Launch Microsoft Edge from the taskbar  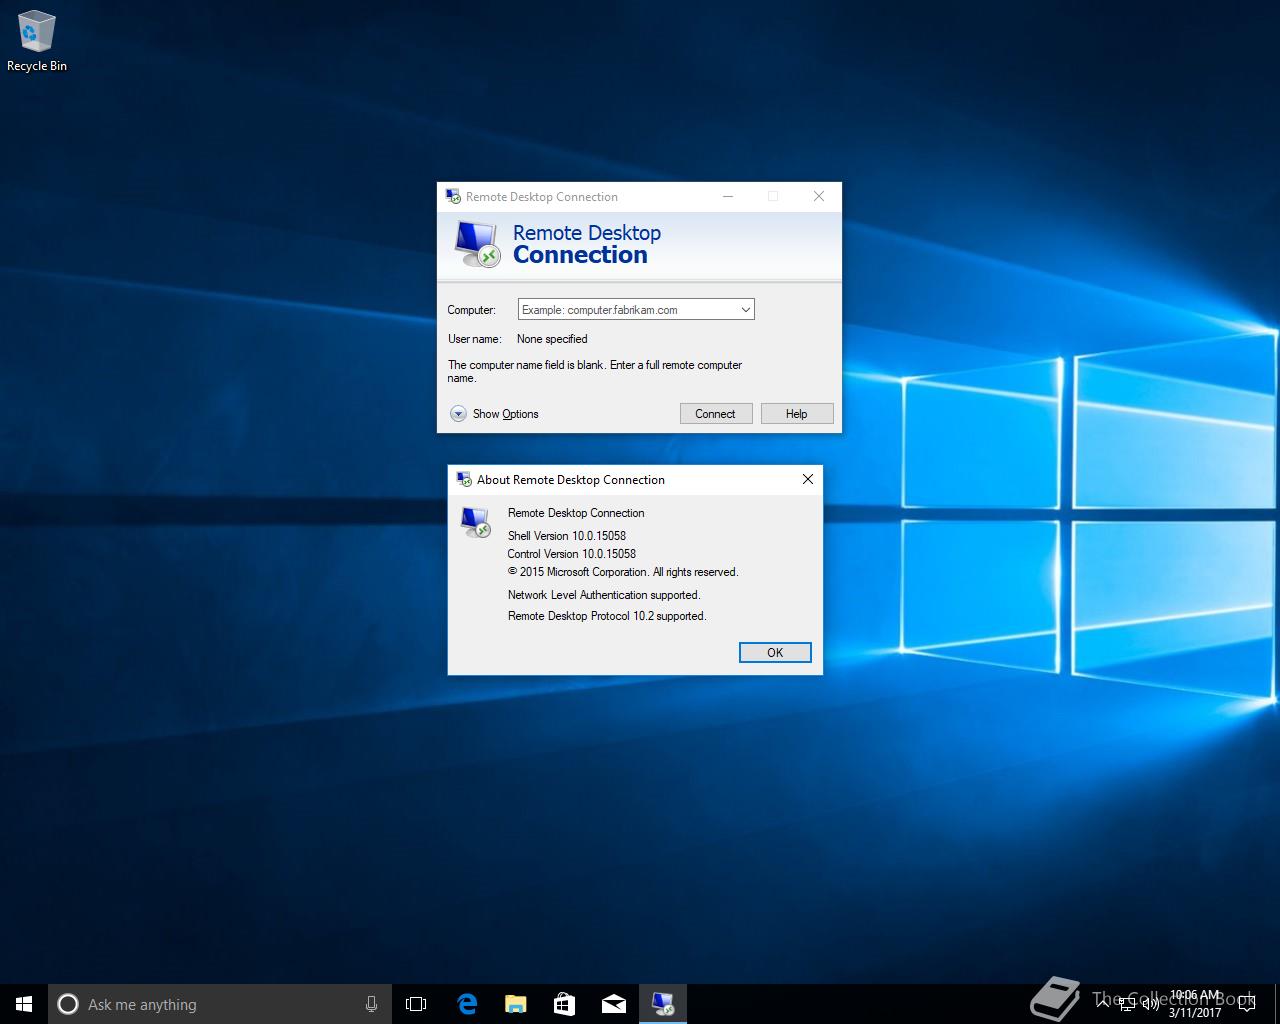pos(466,1004)
